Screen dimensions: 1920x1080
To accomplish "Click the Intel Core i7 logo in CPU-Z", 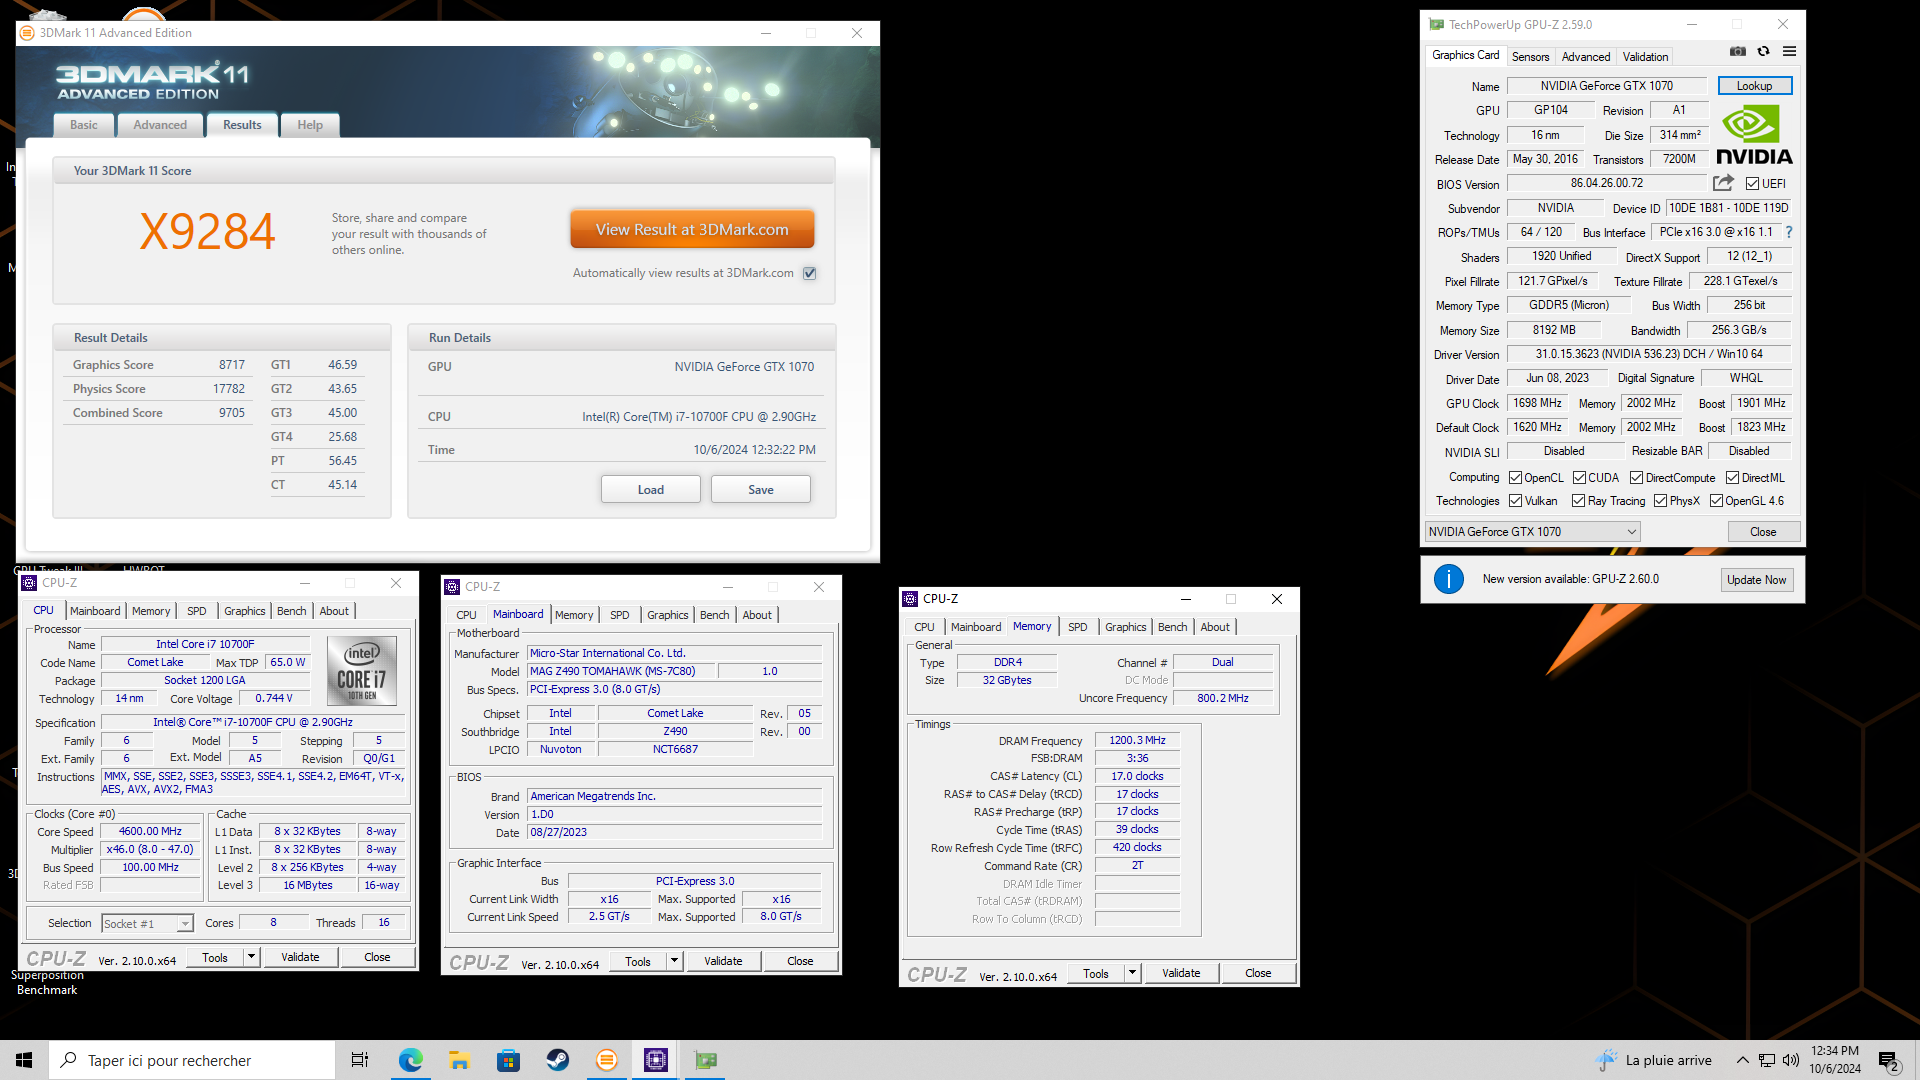I will pos(362,670).
